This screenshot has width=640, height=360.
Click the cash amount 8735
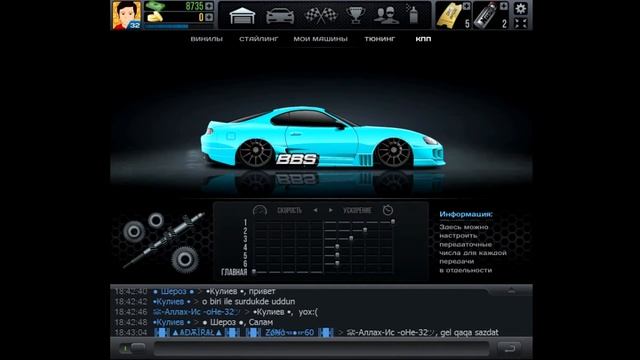click(x=194, y=6)
